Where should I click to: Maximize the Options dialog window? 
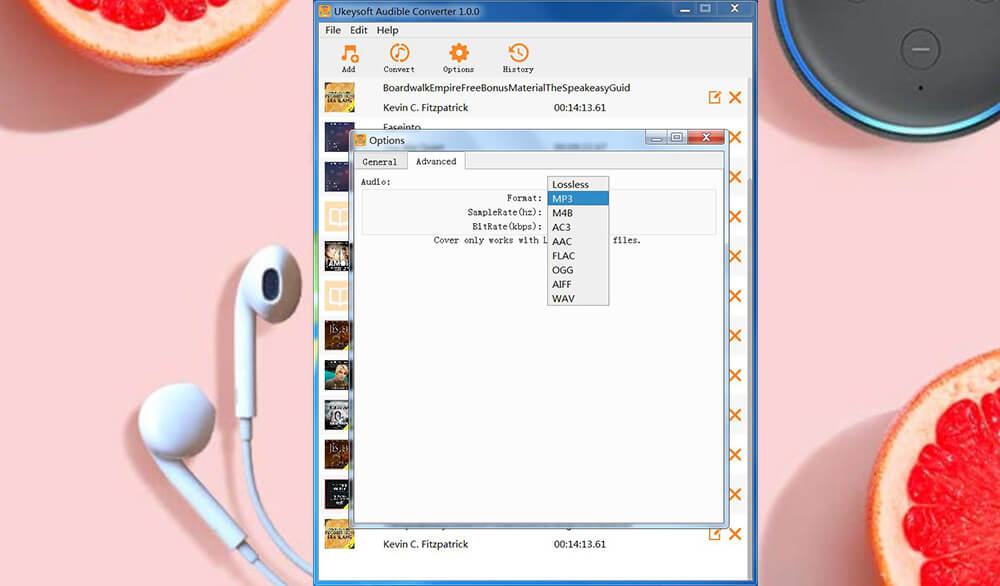tap(677, 137)
